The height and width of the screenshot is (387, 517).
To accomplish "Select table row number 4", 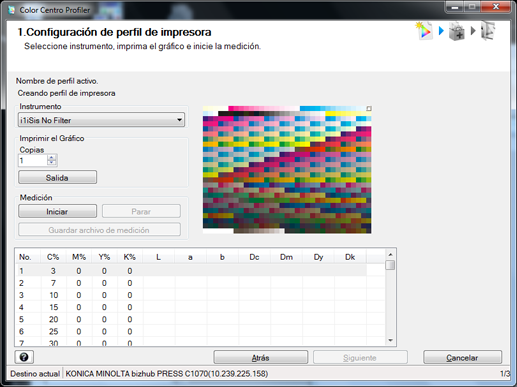I will point(192,307).
